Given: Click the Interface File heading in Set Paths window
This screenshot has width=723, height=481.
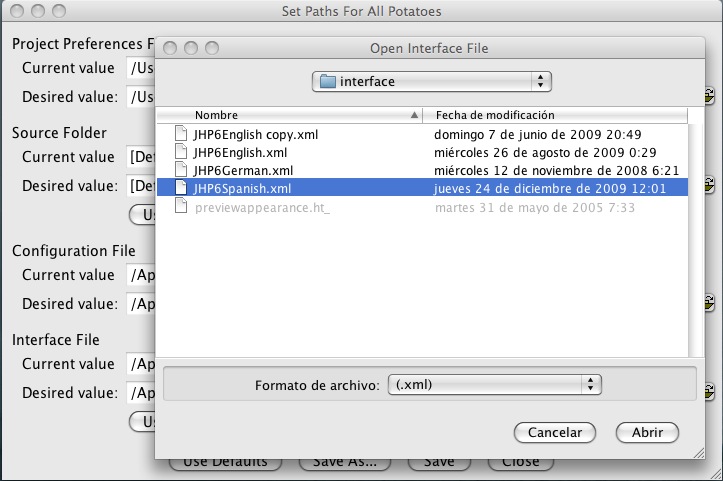Looking at the screenshot, I should coord(56,340).
